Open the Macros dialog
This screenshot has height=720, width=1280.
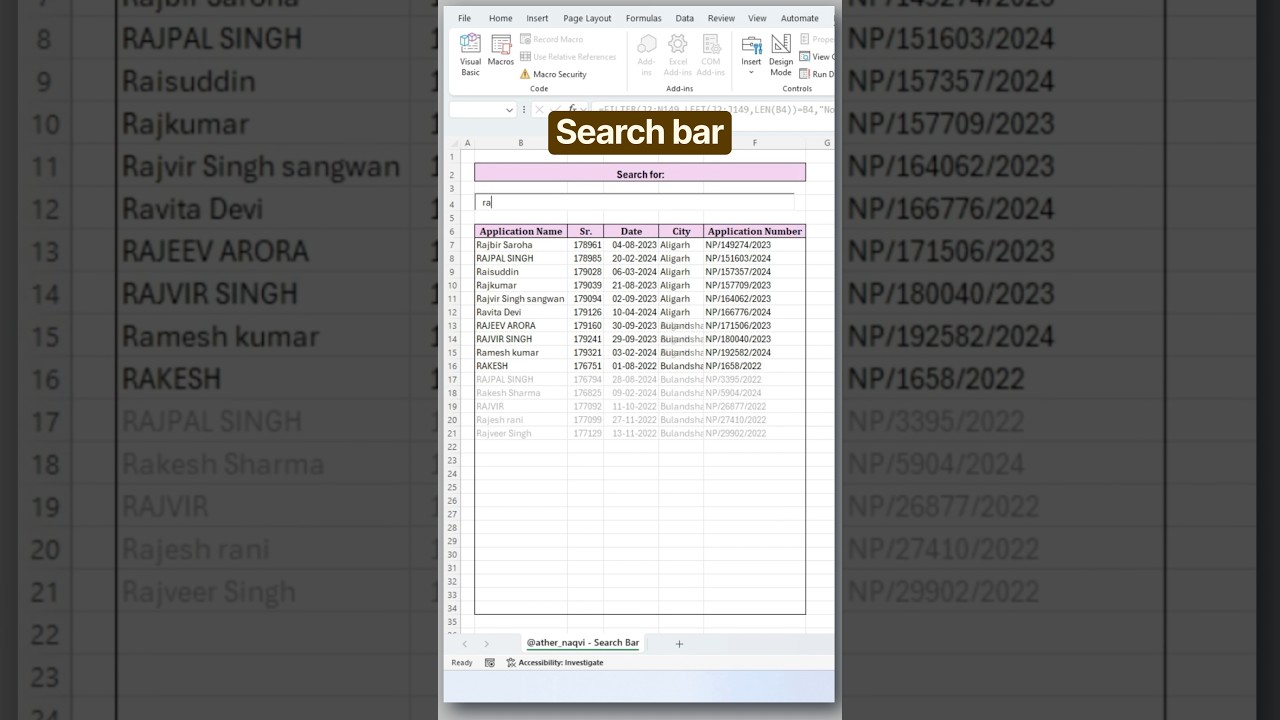tap(501, 50)
